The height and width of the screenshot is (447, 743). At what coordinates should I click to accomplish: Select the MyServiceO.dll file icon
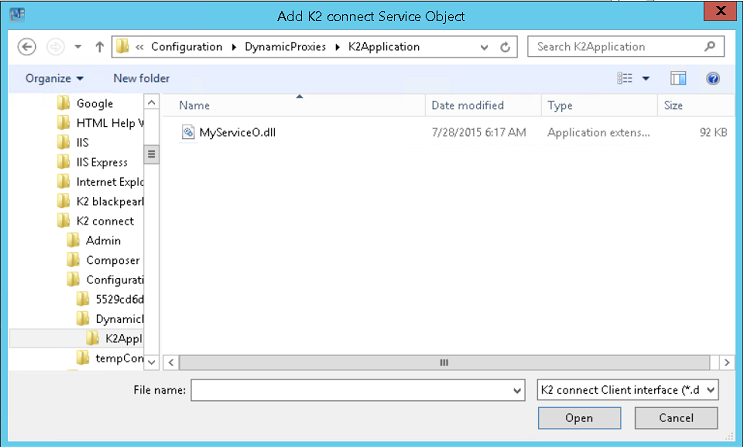[x=188, y=132]
